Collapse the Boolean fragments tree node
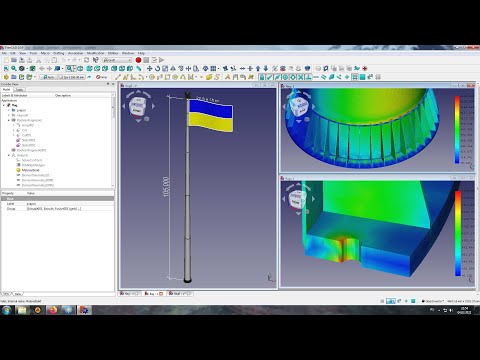Screen dimensions: 480x360 click(9, 120)
